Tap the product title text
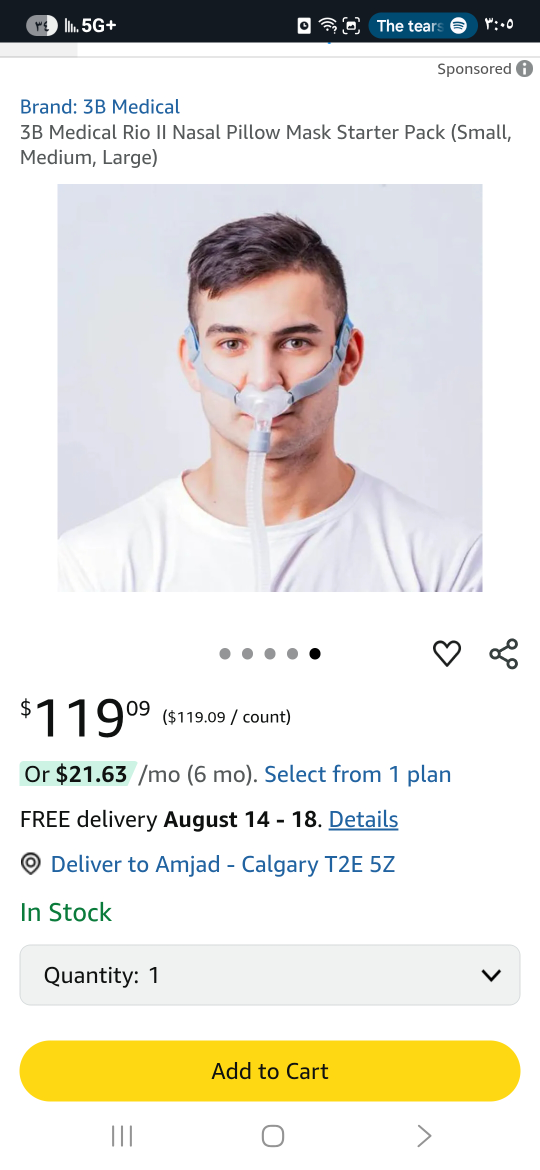This screenshot has width=540, height=1170. click(266, 146)
